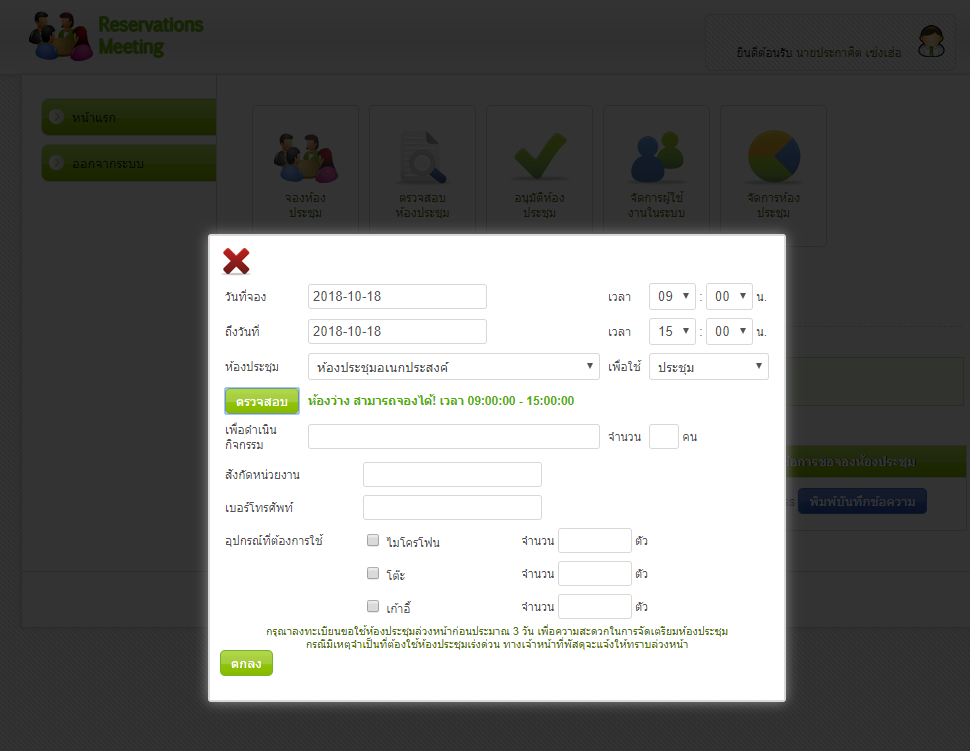Screen dimensions: 970x751
Task: Open end minute dropdown beside 15
Action: point(729,332)
